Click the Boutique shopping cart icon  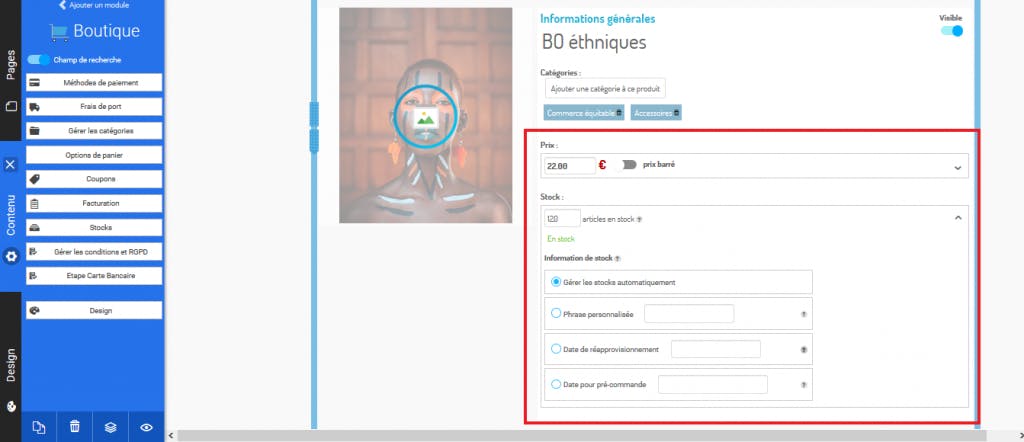click(59, 32)
